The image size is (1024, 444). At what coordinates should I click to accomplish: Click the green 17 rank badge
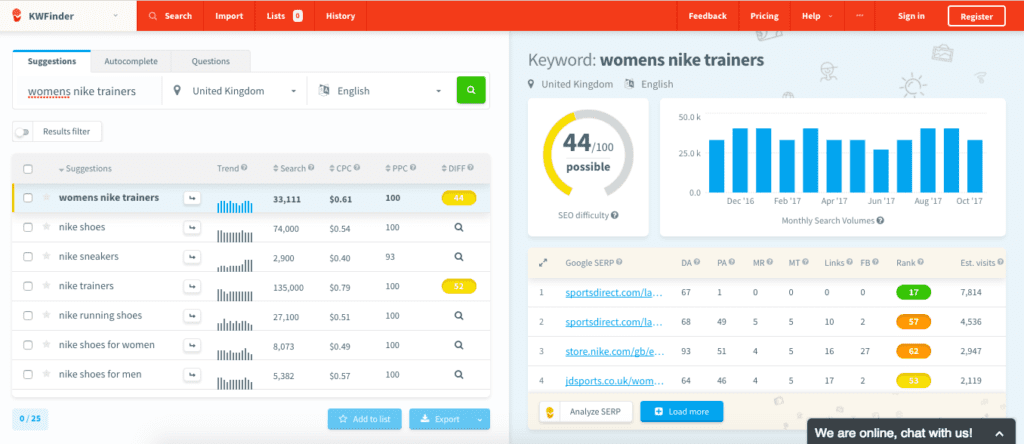tap(913, 293)
